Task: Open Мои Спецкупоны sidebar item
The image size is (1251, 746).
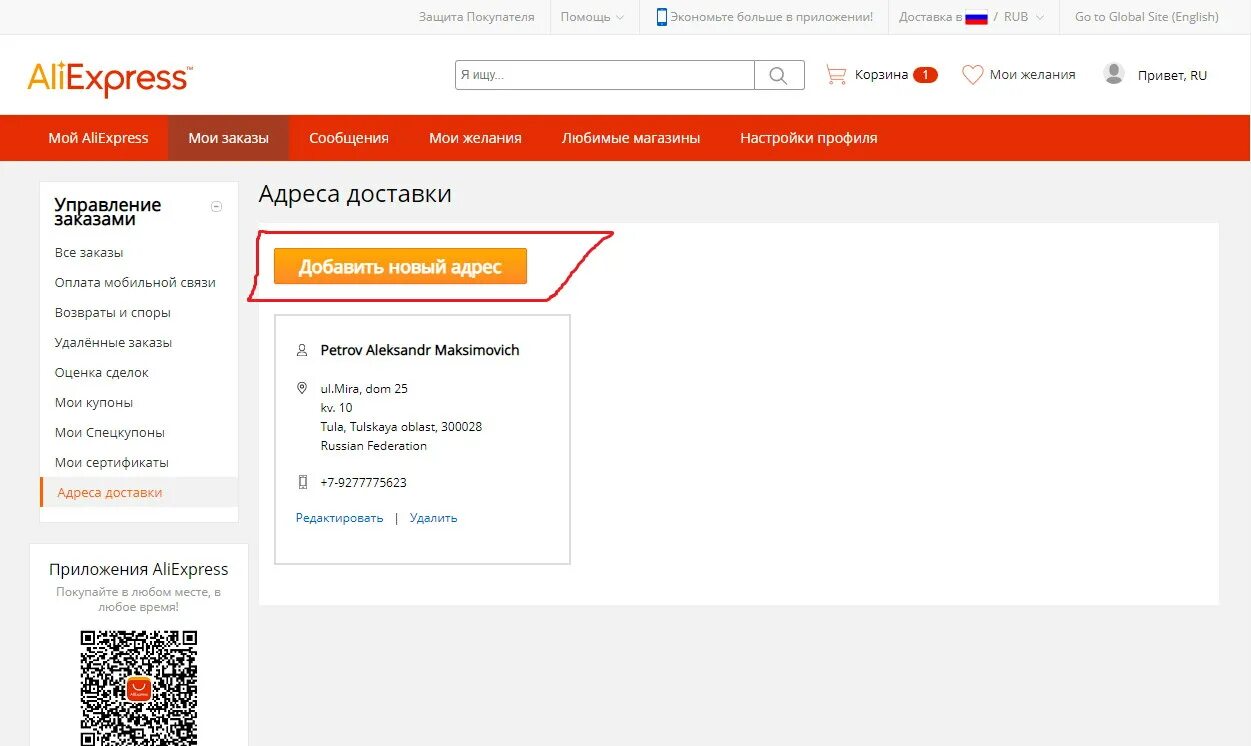Action: [x=110, y=433]
